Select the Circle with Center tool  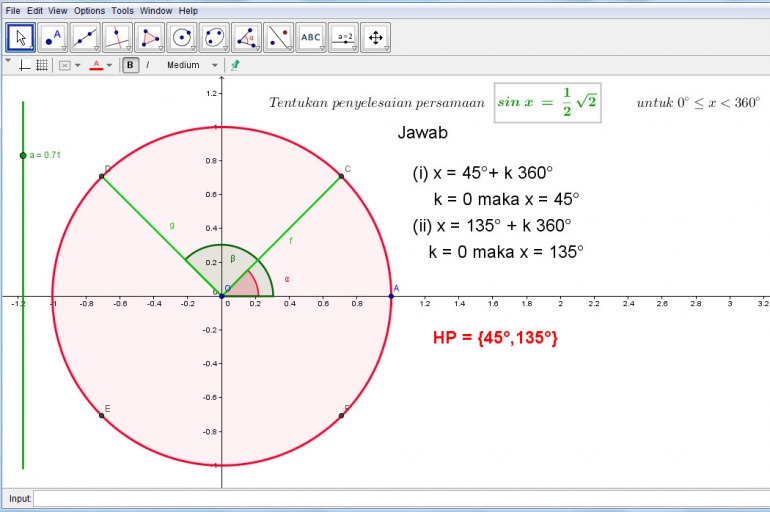pyautogui.click(x=182, y=37)
